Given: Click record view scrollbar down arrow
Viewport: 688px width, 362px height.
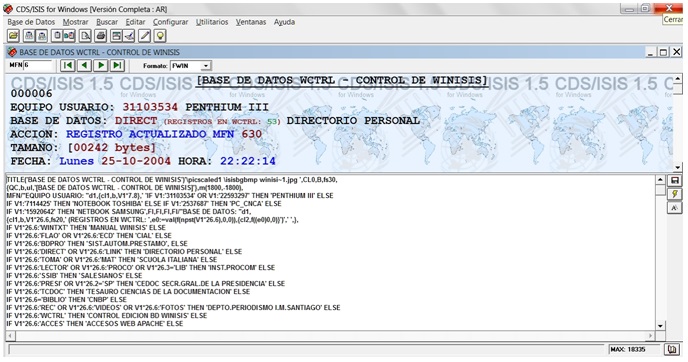Looking at the screenshot, I should (x=677, y=167).
